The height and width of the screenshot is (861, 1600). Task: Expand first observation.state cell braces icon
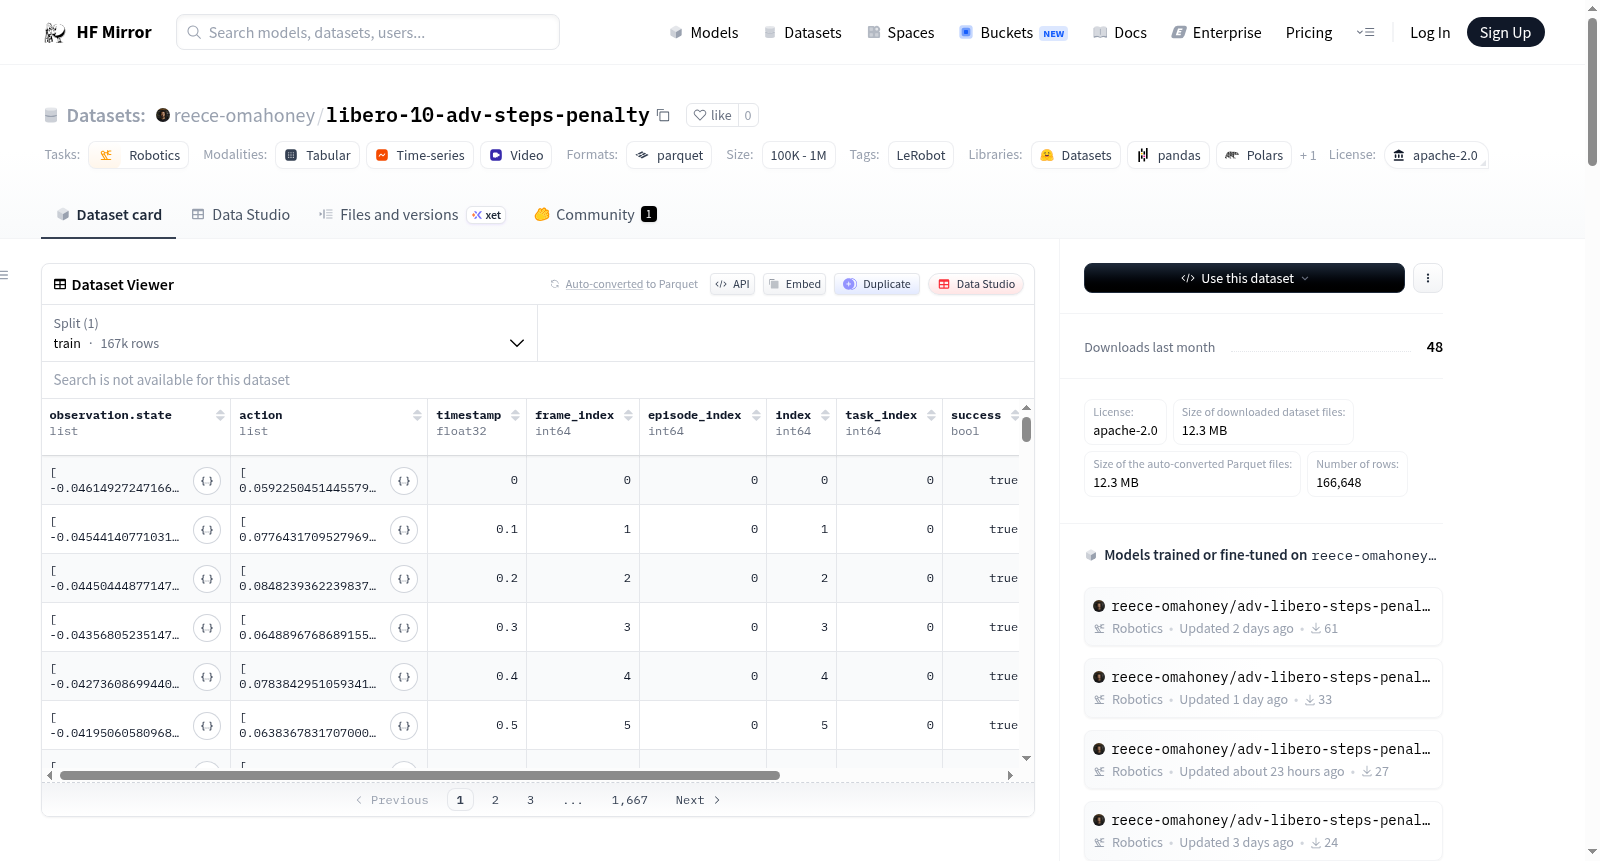[207, 481]
